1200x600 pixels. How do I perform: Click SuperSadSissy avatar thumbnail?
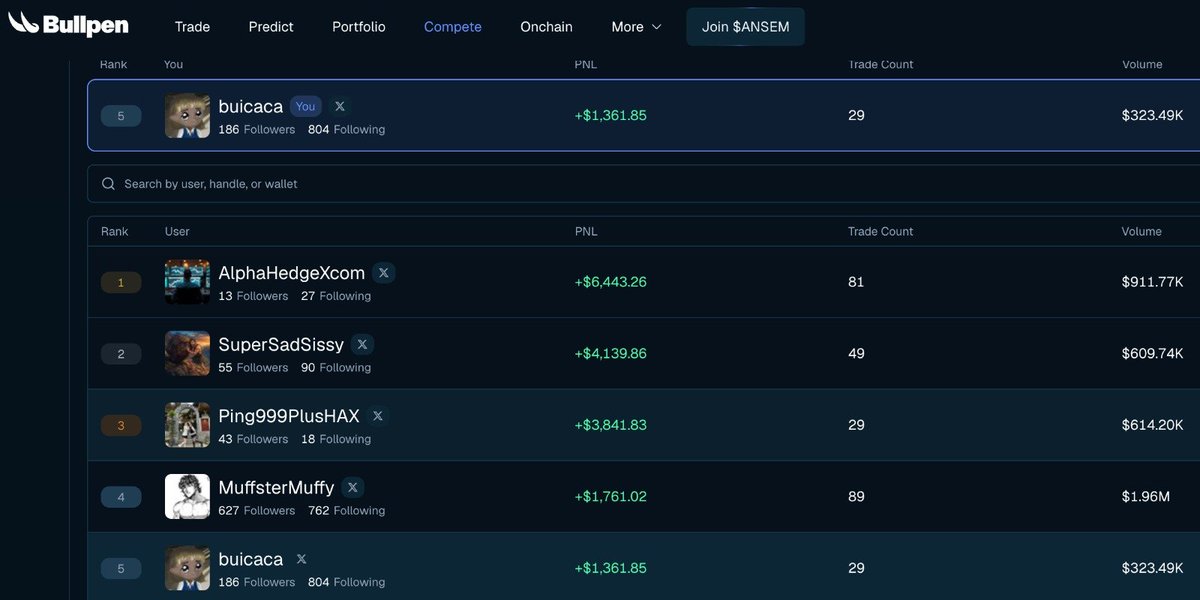187,353
